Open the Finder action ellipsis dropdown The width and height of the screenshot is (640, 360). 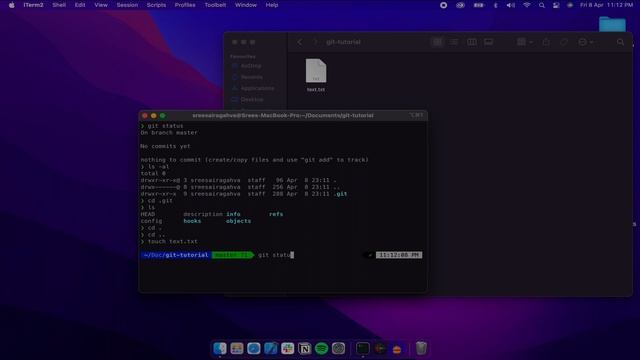click(x=586, y=42)
